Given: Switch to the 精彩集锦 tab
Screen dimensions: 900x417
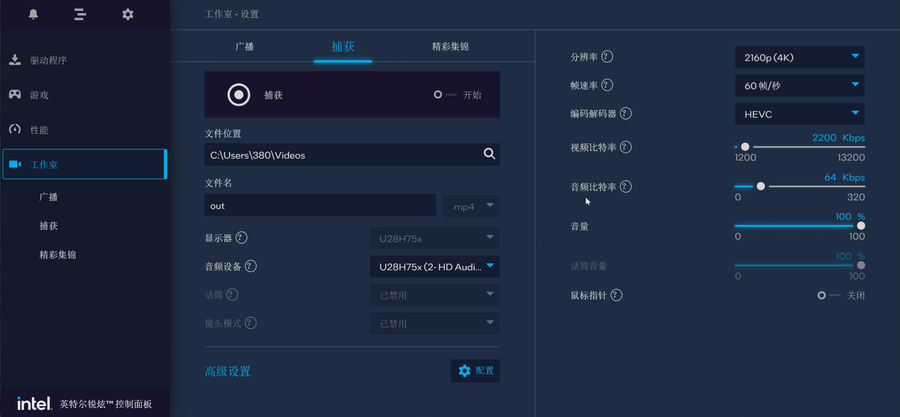Looking at the screenshot, I should tap(450, 47).
